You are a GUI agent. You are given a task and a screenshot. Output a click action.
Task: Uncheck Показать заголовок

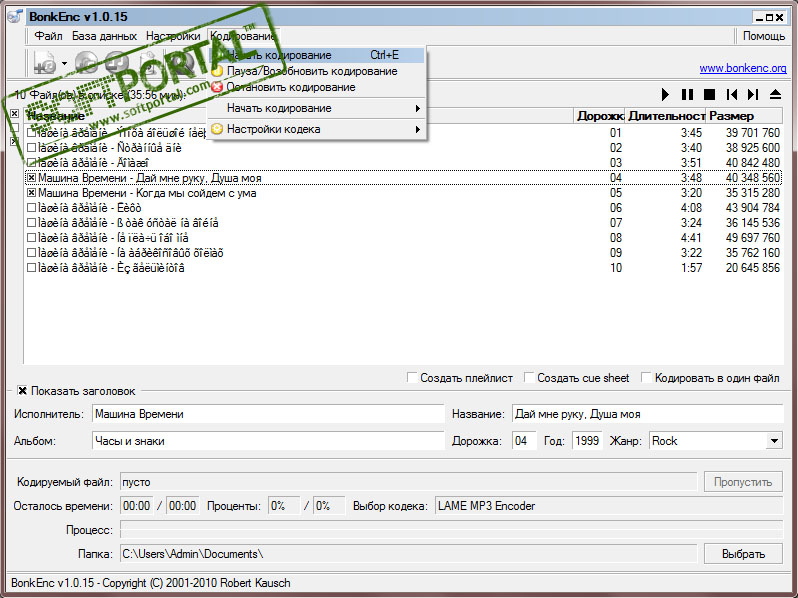[22, 391]
